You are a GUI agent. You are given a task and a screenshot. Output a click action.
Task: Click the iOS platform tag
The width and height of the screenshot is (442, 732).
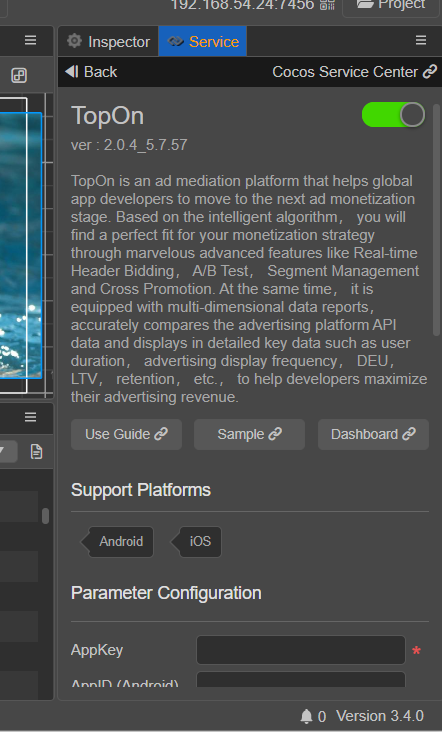[196, 542]
